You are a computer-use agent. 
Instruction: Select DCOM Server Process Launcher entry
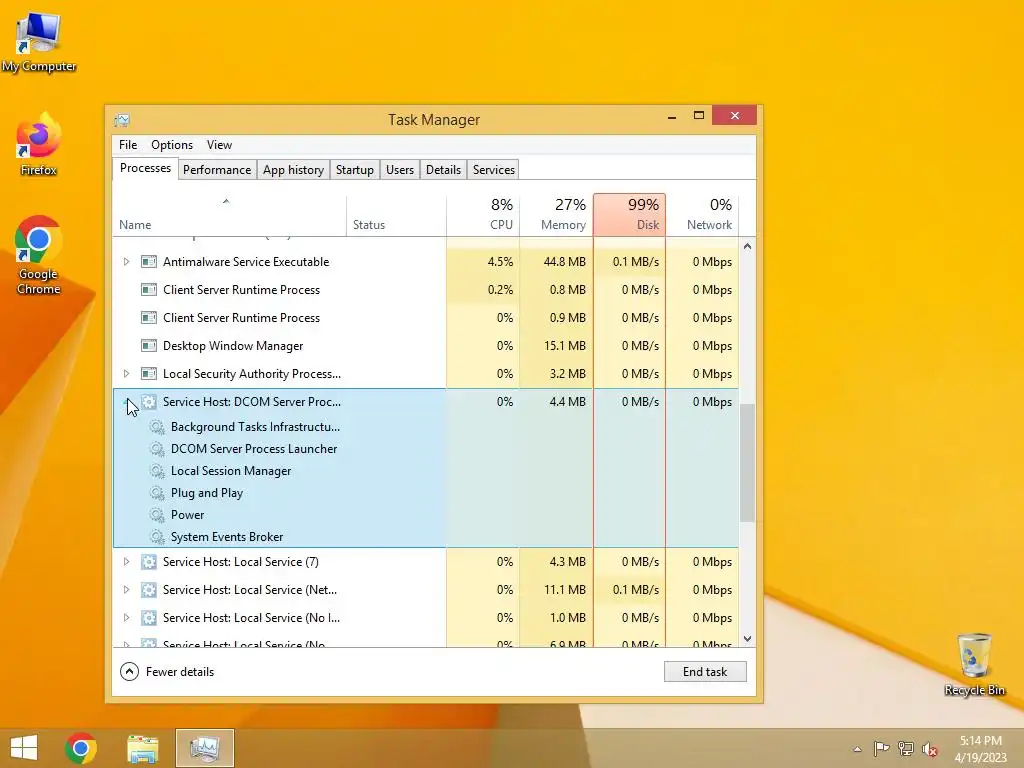click(x=426, y=449)
